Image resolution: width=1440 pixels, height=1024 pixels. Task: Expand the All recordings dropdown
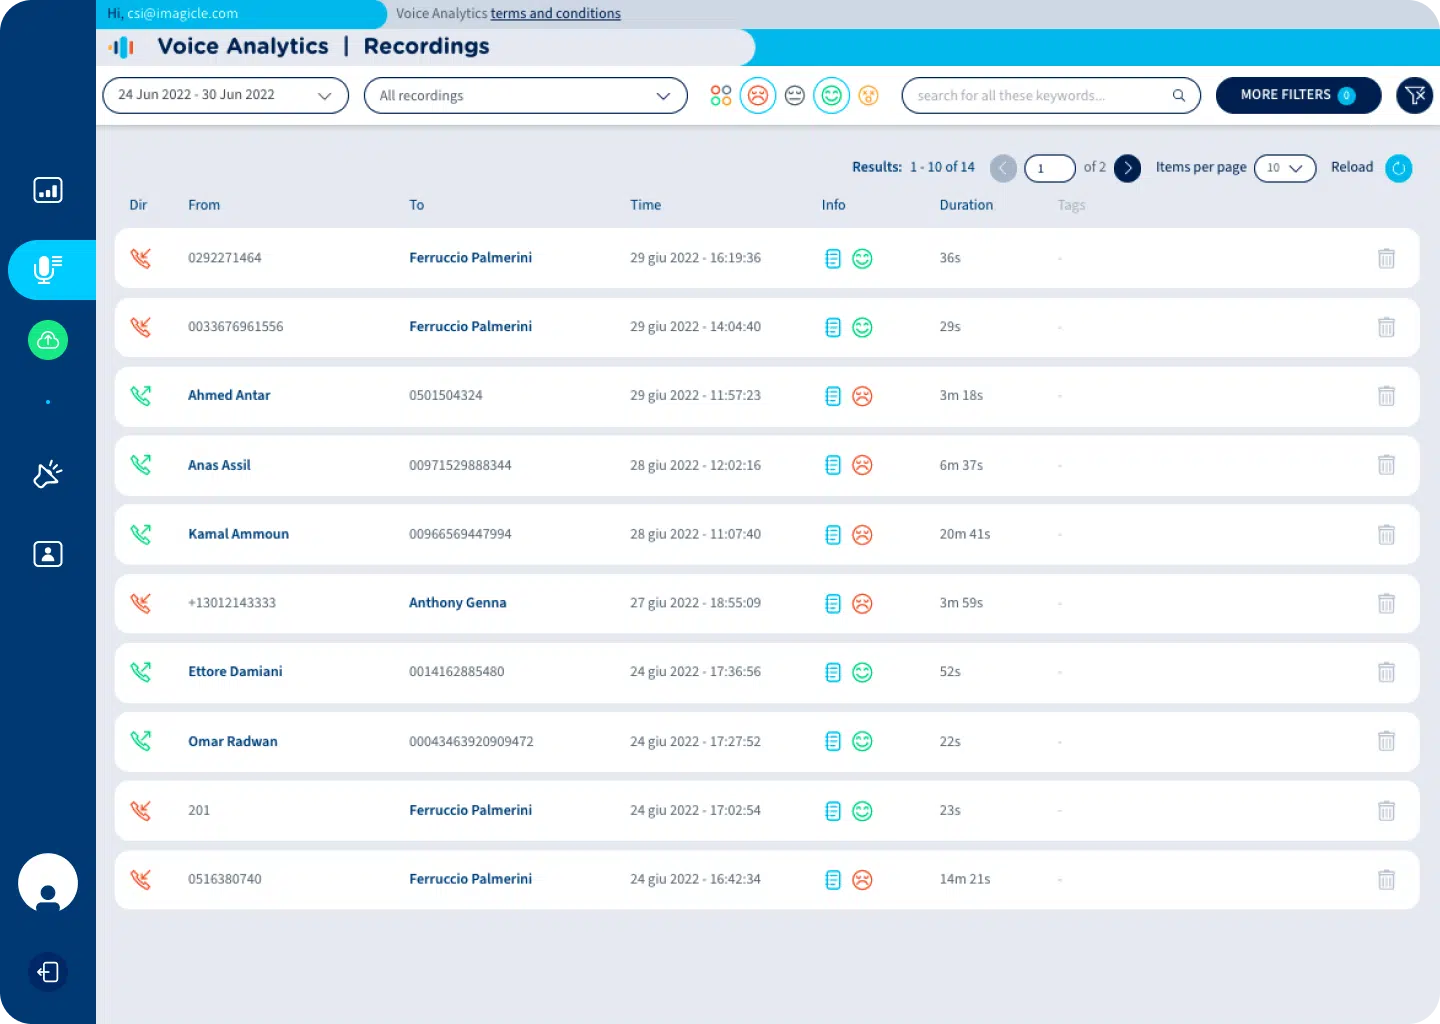point(525,96)
